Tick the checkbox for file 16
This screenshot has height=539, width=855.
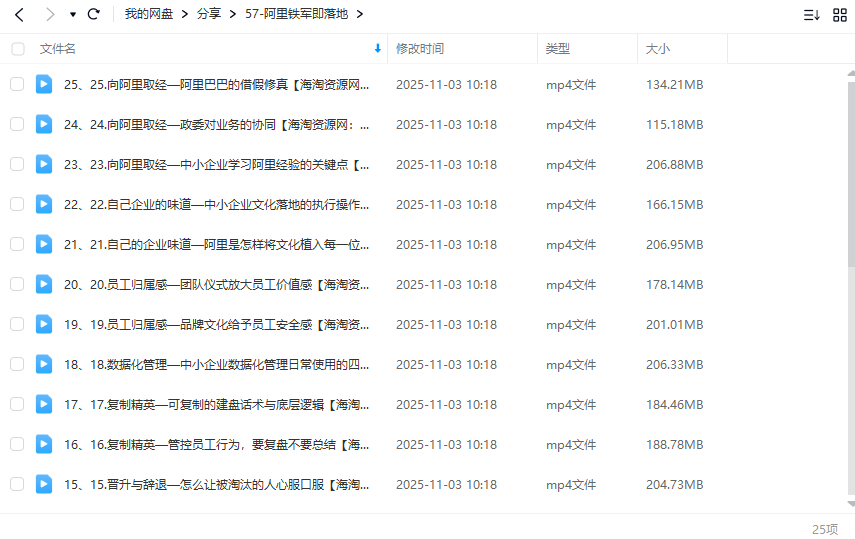pyautogui.click(x=17, y=444)
